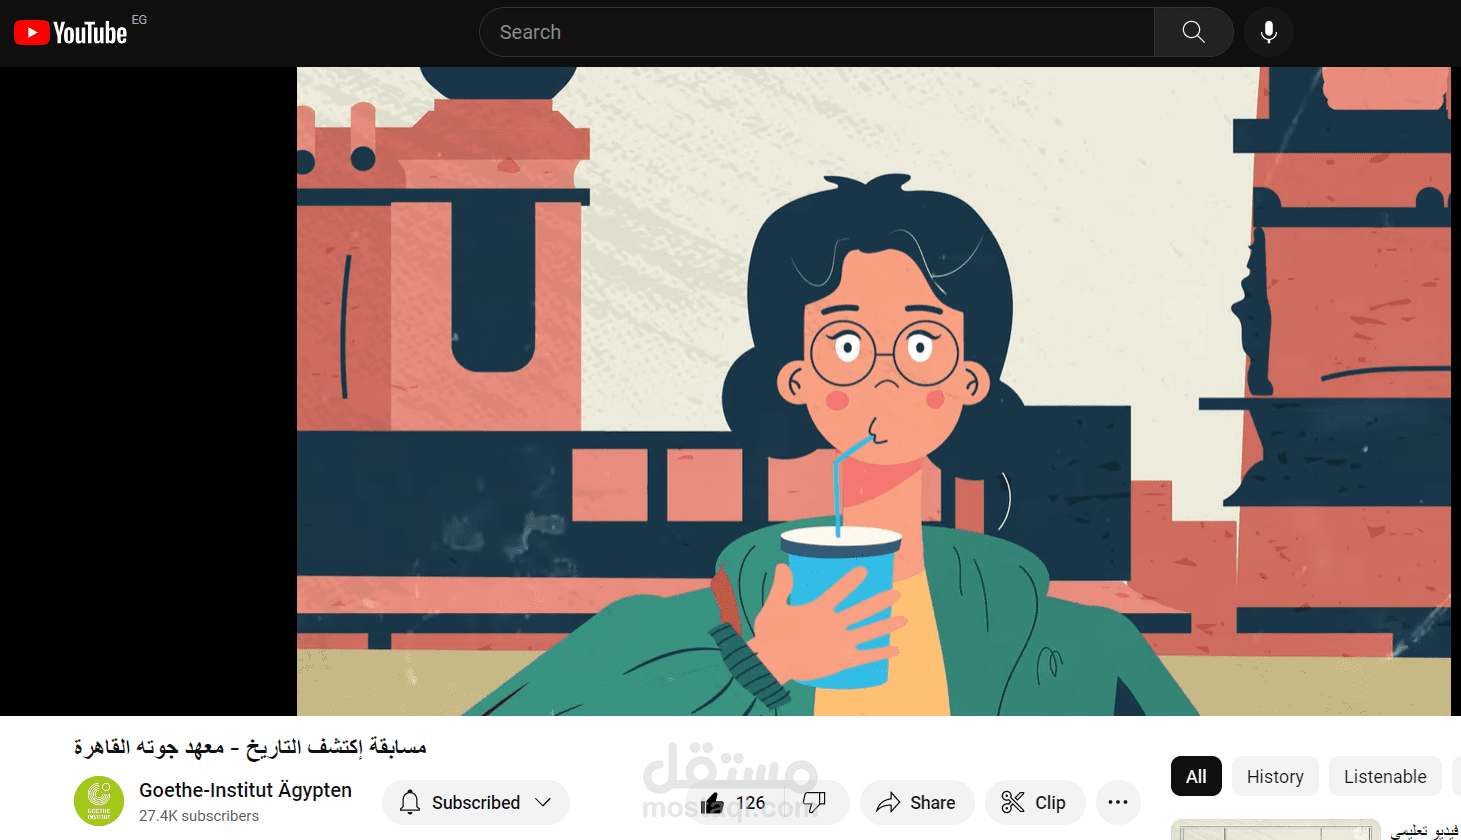The height and width of the screenshot is (840, 1461).
Task: Open Goethe-Institut Ägypten channel avatar
Action: tap(99, 801)
